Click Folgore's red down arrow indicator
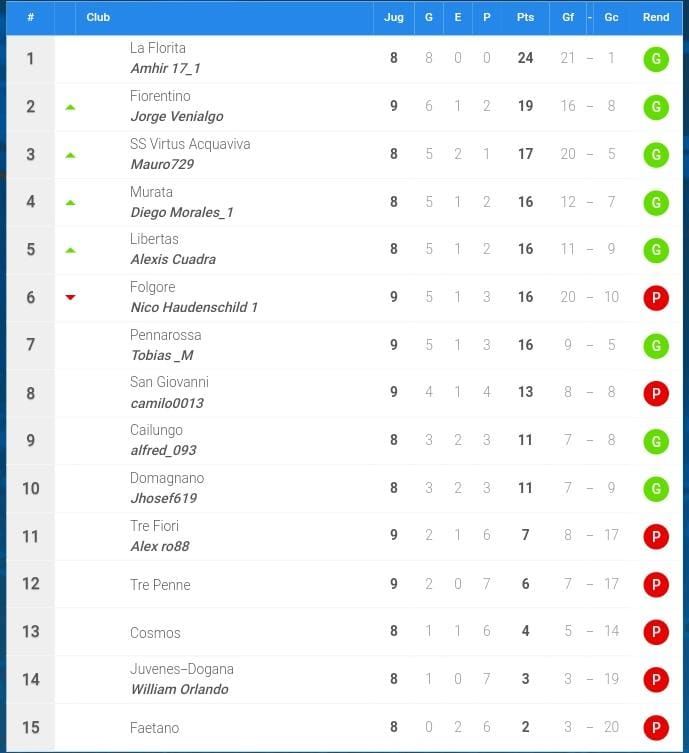 click(70, 297)
